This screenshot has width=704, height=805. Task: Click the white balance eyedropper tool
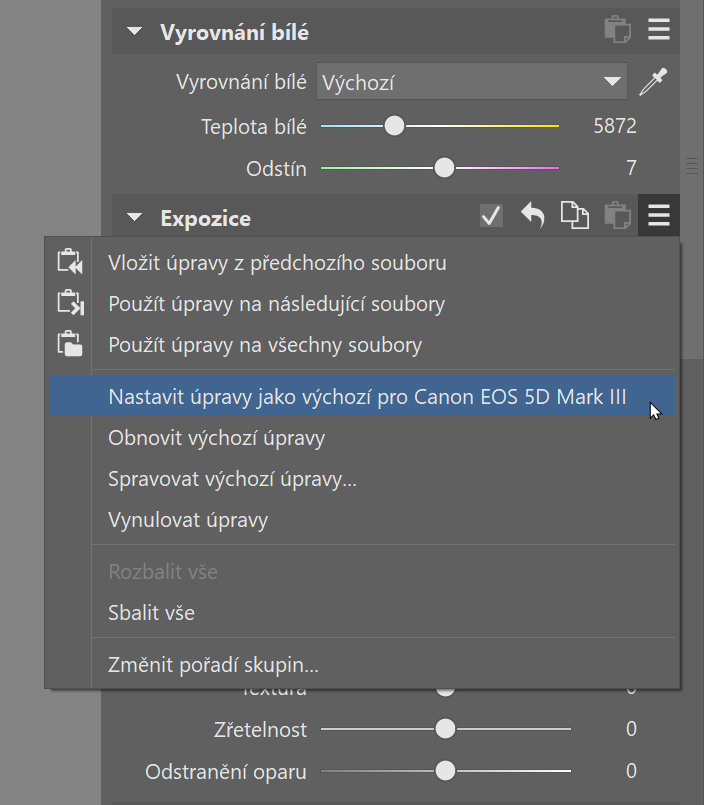tap(653, 82)
